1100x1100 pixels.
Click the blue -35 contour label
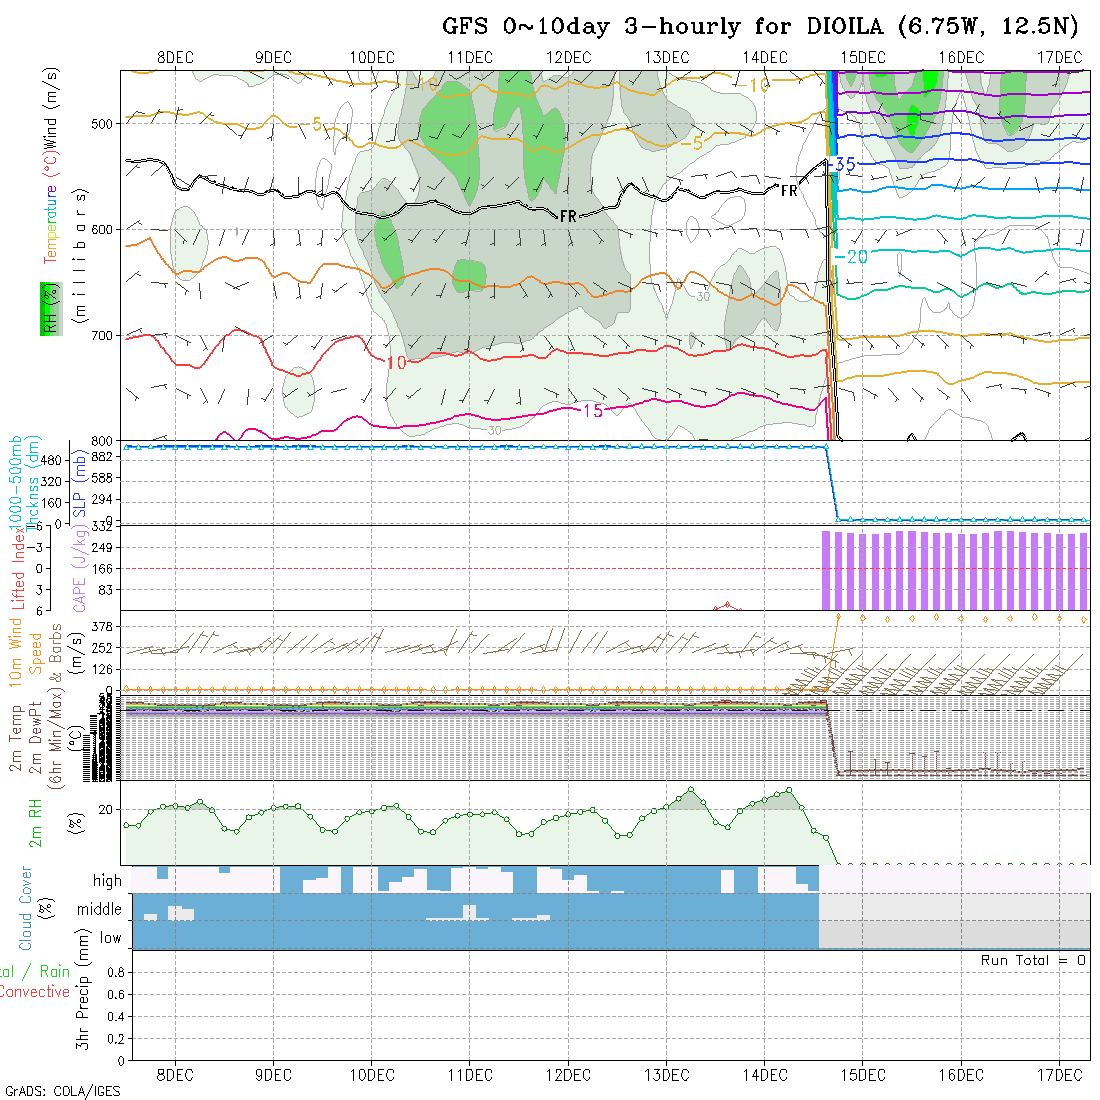click(x=843, y=164)
